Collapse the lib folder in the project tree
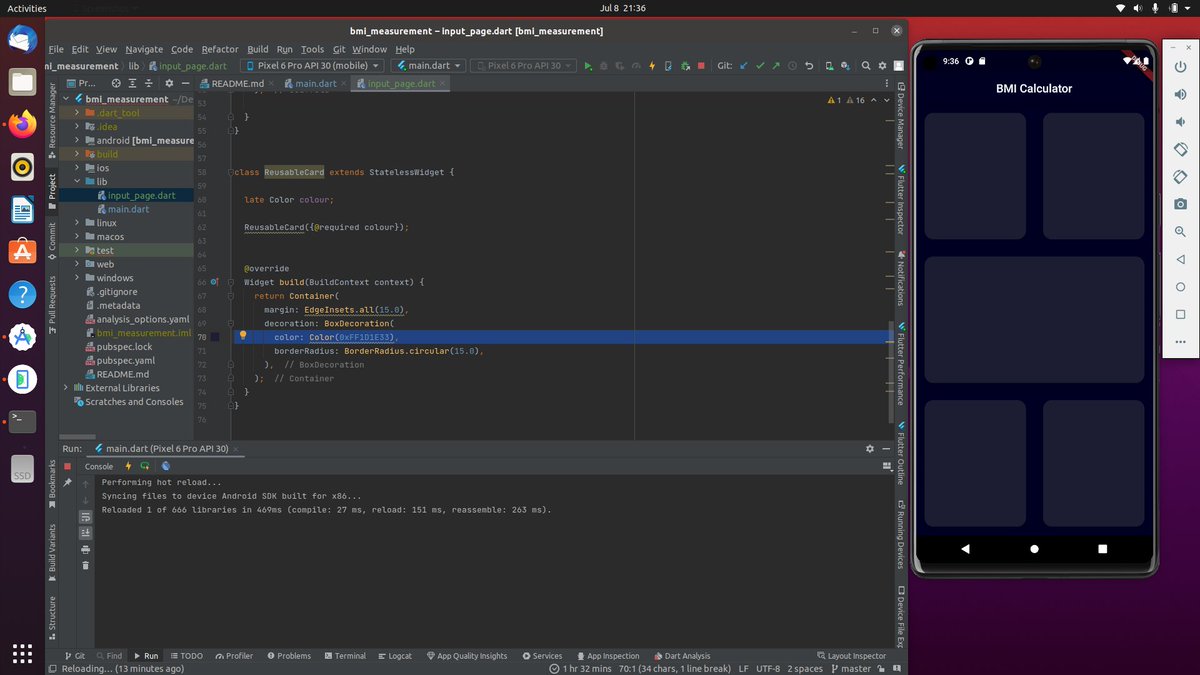 (79, 181)
